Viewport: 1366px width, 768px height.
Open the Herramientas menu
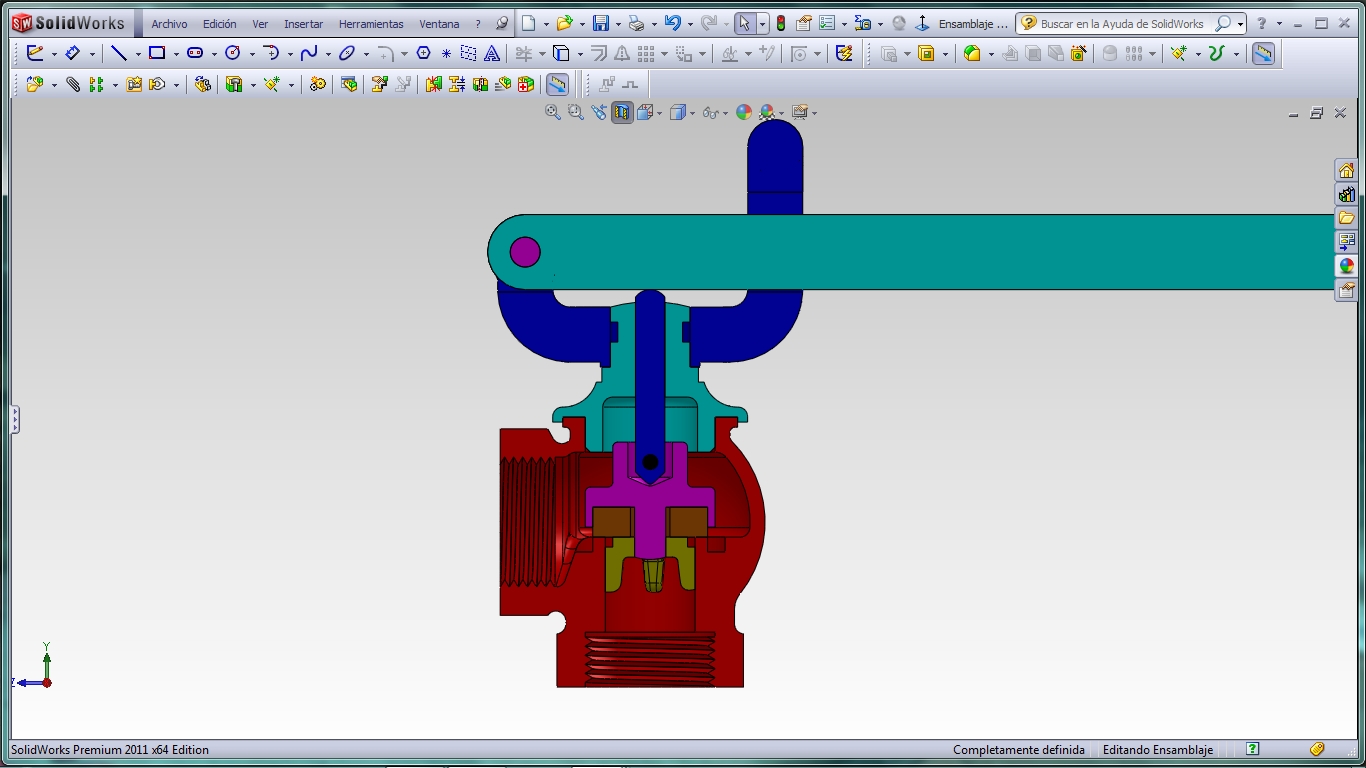[371, 24]
